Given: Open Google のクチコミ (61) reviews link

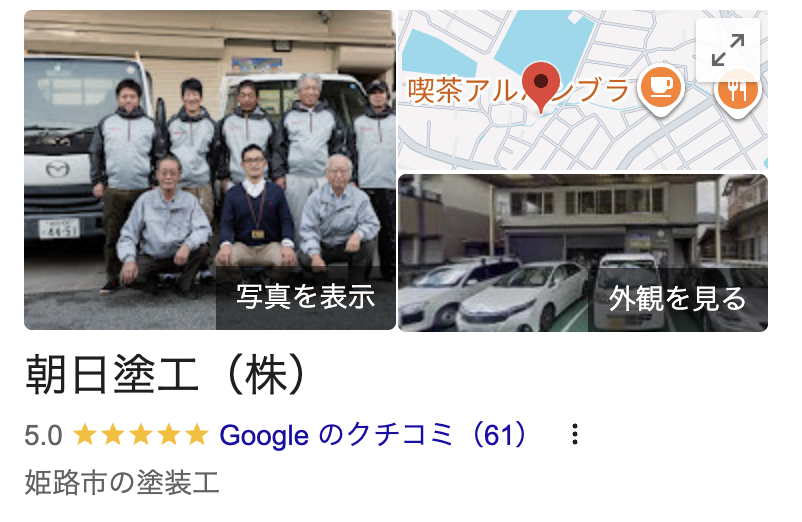Looking at the screenshot, I should coord(374,435).
